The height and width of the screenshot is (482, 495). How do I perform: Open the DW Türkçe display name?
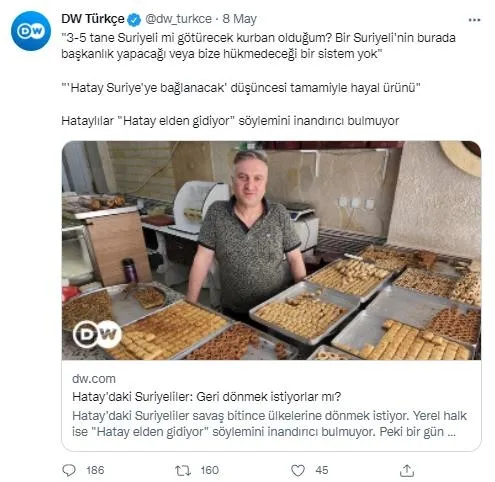point(93,19)
